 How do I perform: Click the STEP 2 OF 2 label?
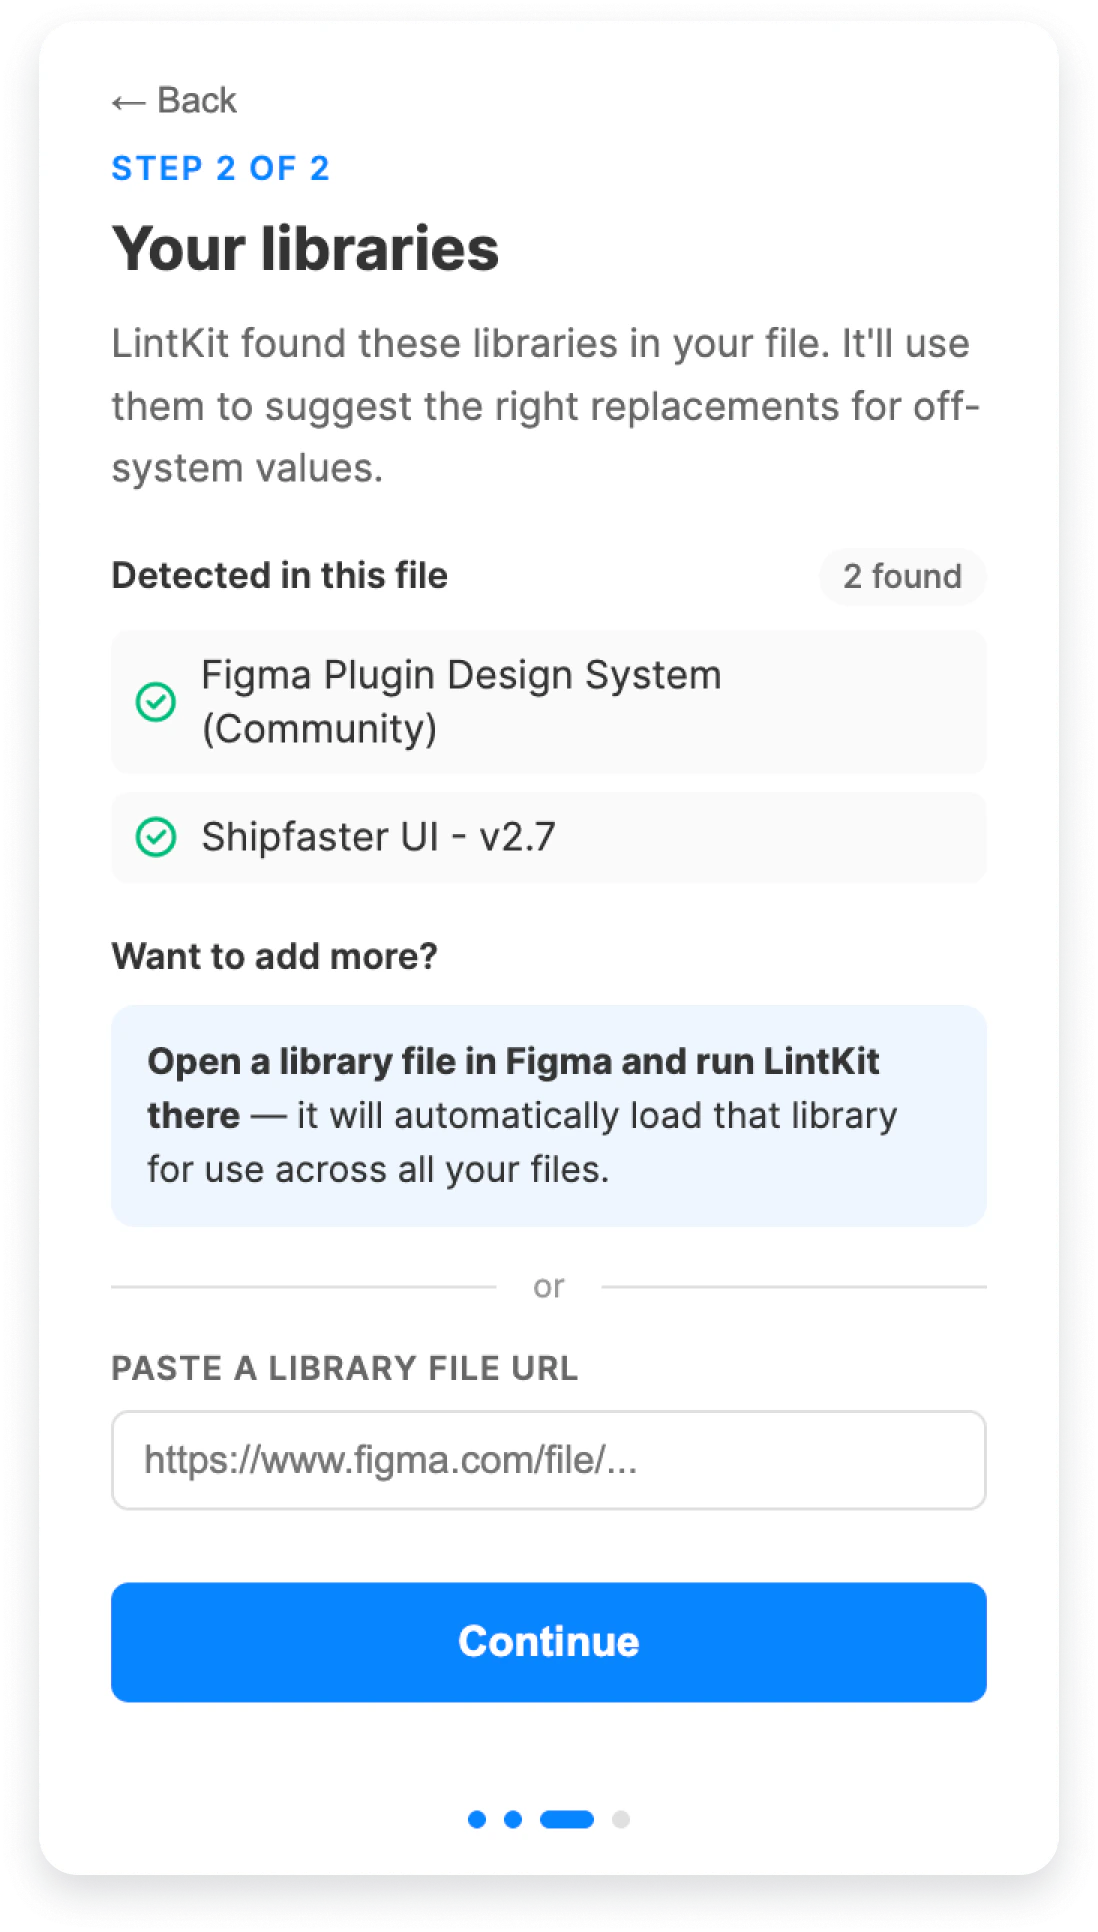(x=221, y=168)
